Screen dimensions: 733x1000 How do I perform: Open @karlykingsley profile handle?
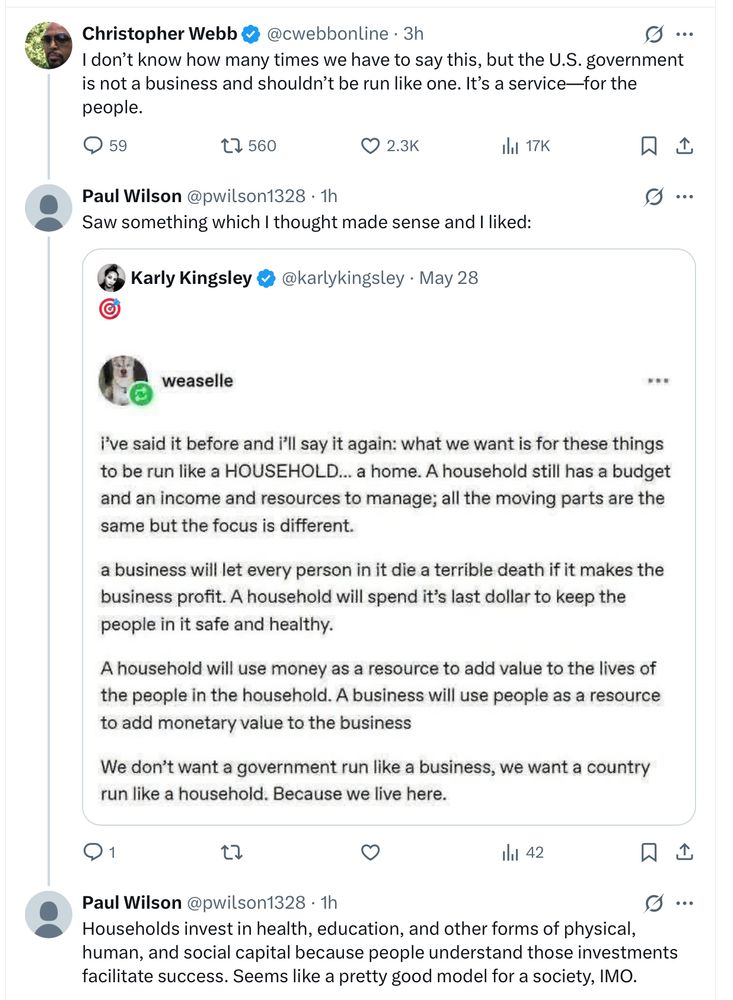click(343, 278)
